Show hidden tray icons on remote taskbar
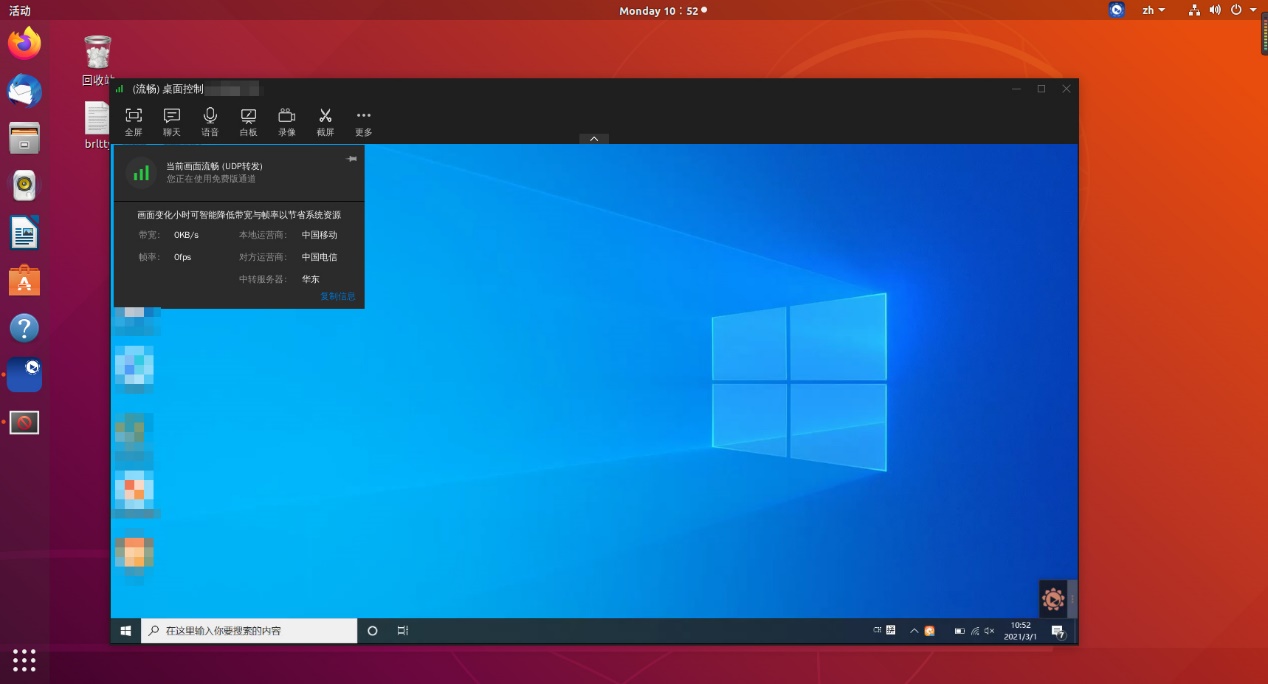Screen dimensions: 1268x684 pyautogui.click(x=913, y=631)
